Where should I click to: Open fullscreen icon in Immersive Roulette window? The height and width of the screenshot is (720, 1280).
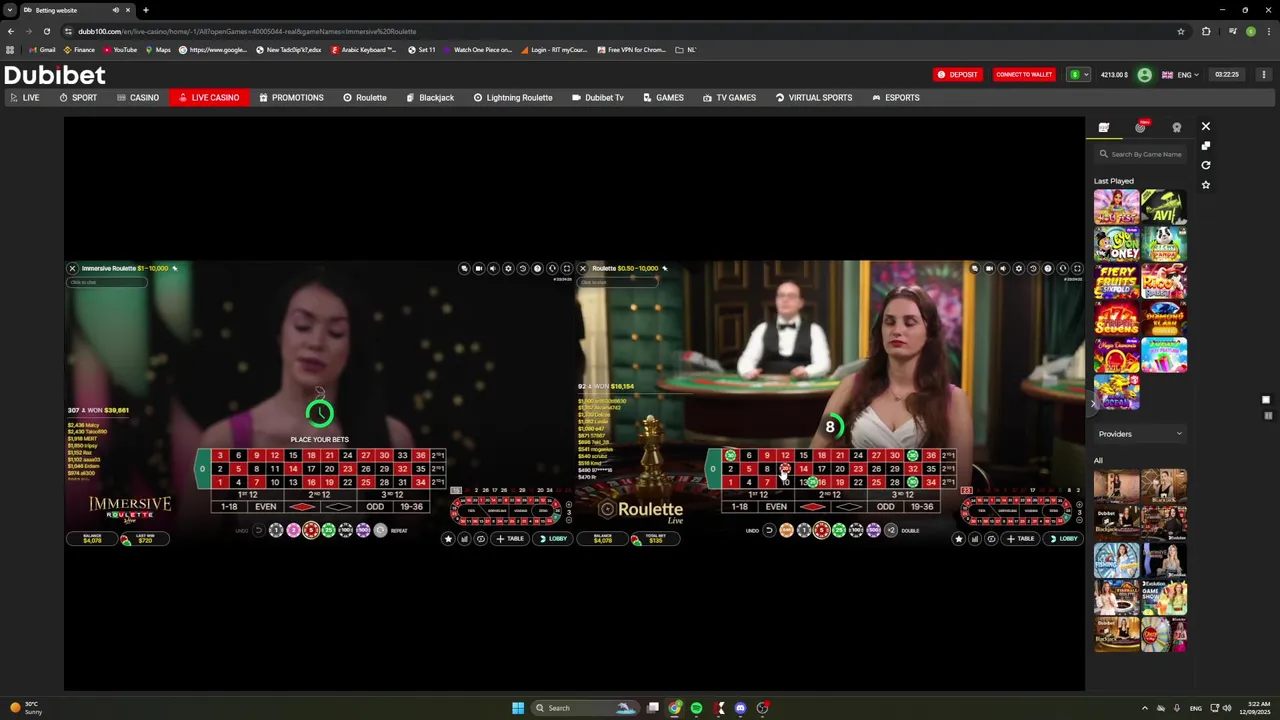[x=566, y=268]
